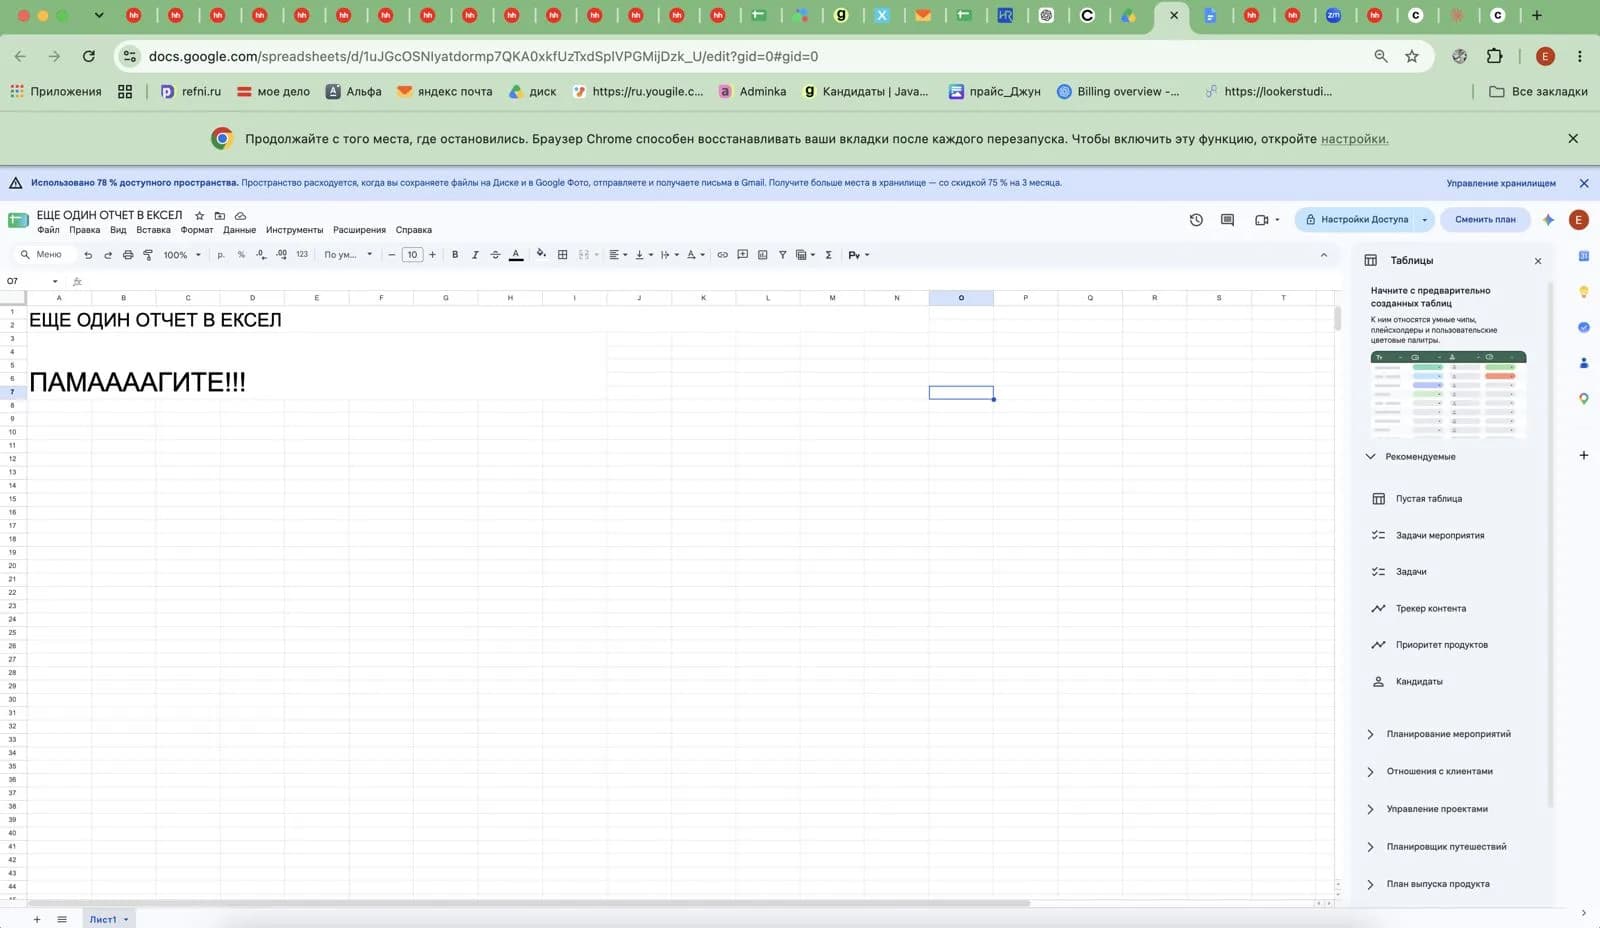Undo the last action in toolbar
This screenshot has height=928, width=1600.
[88, 255]
